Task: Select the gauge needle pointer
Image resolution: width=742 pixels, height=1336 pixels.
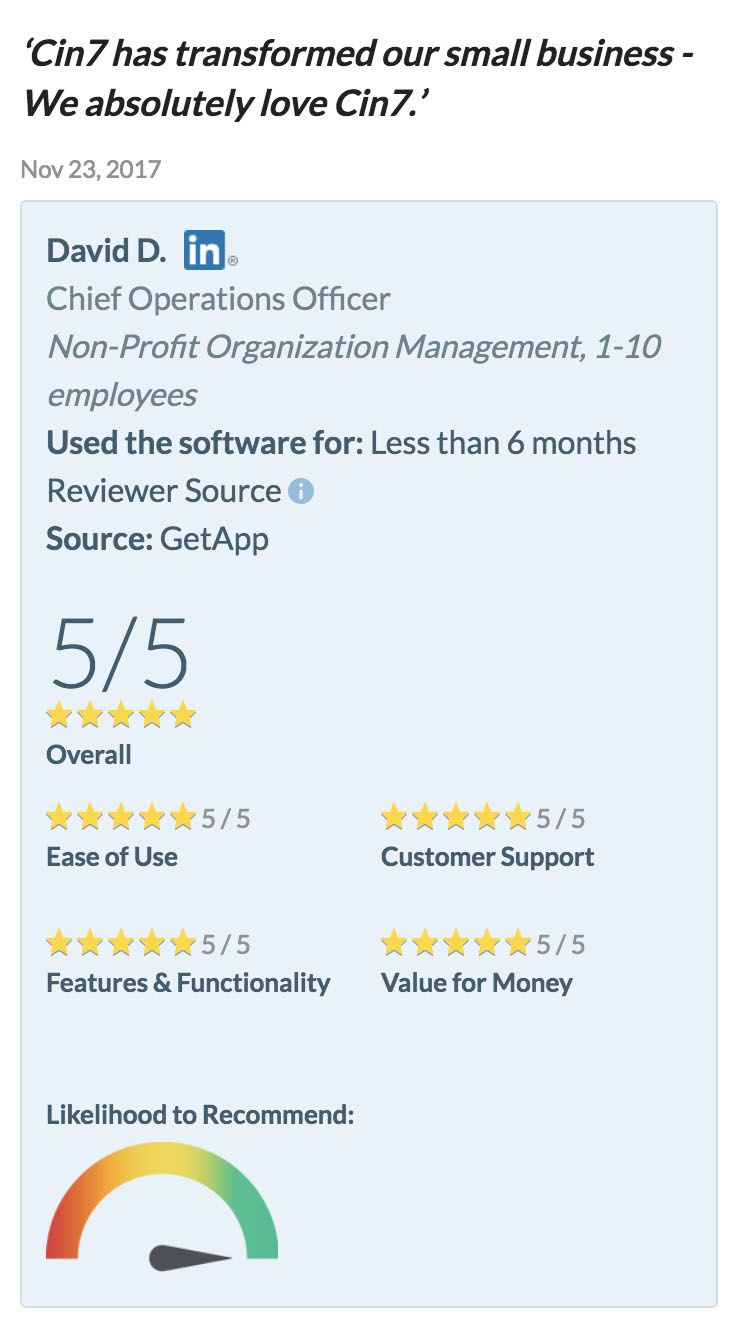Action: click(x=190, y=1258)
